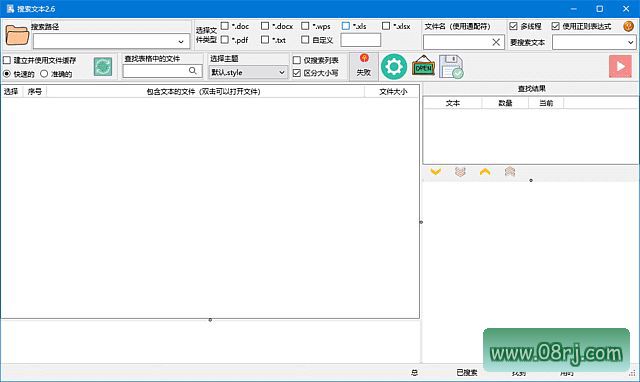The height and width of the screenshot is (382, 640).
Task: Click the 失败 status button
Action: click(364, 66)
